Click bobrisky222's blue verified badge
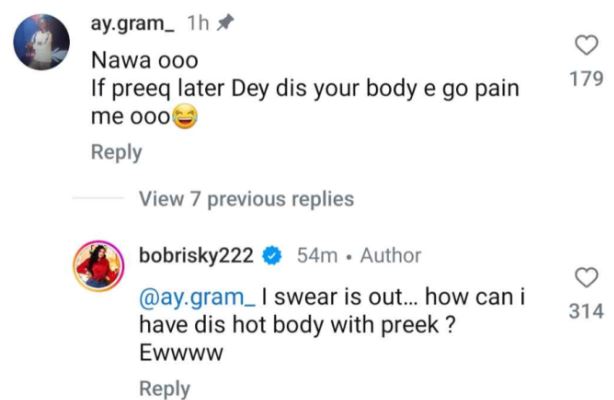Viewport: 614px width, 400px height. tap(271, 256)
